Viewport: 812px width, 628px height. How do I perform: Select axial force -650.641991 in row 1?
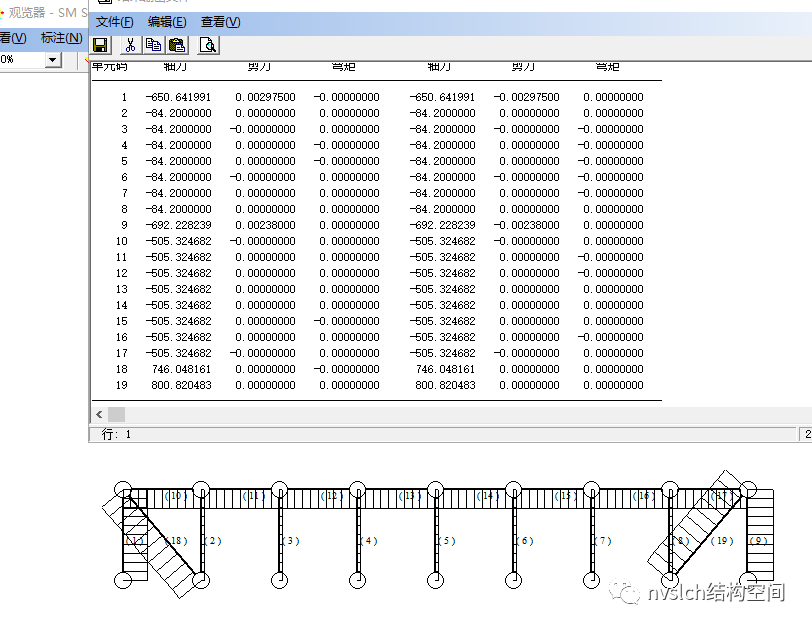178,97
